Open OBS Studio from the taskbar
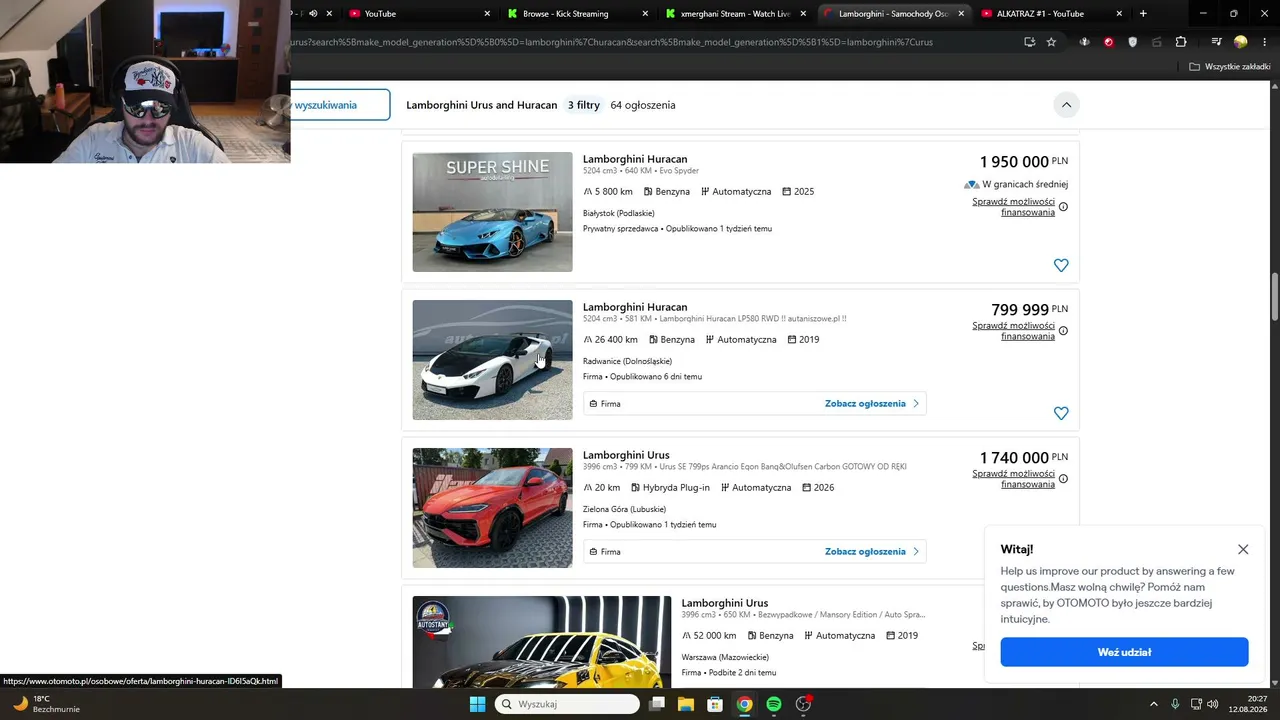The image size is (1280, 720). click(803, 704)
